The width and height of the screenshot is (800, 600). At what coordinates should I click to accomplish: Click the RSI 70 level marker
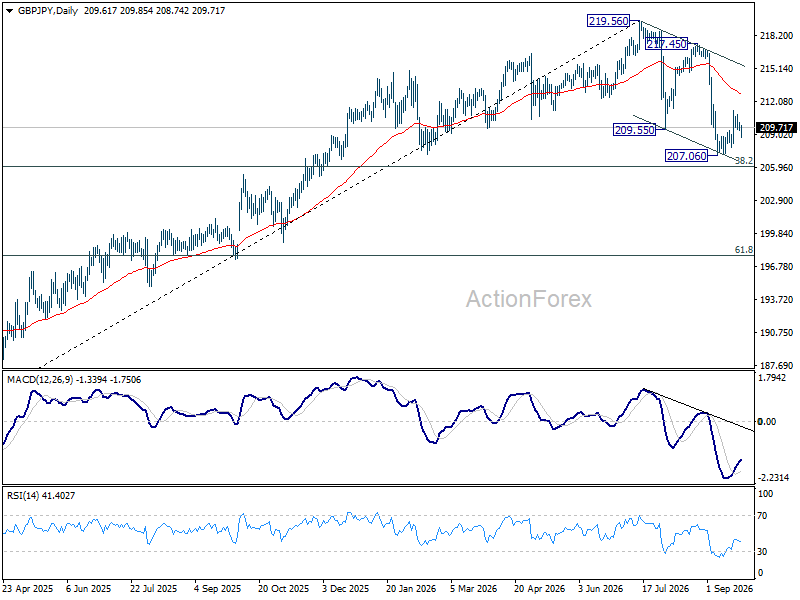(x=762, y=516)
